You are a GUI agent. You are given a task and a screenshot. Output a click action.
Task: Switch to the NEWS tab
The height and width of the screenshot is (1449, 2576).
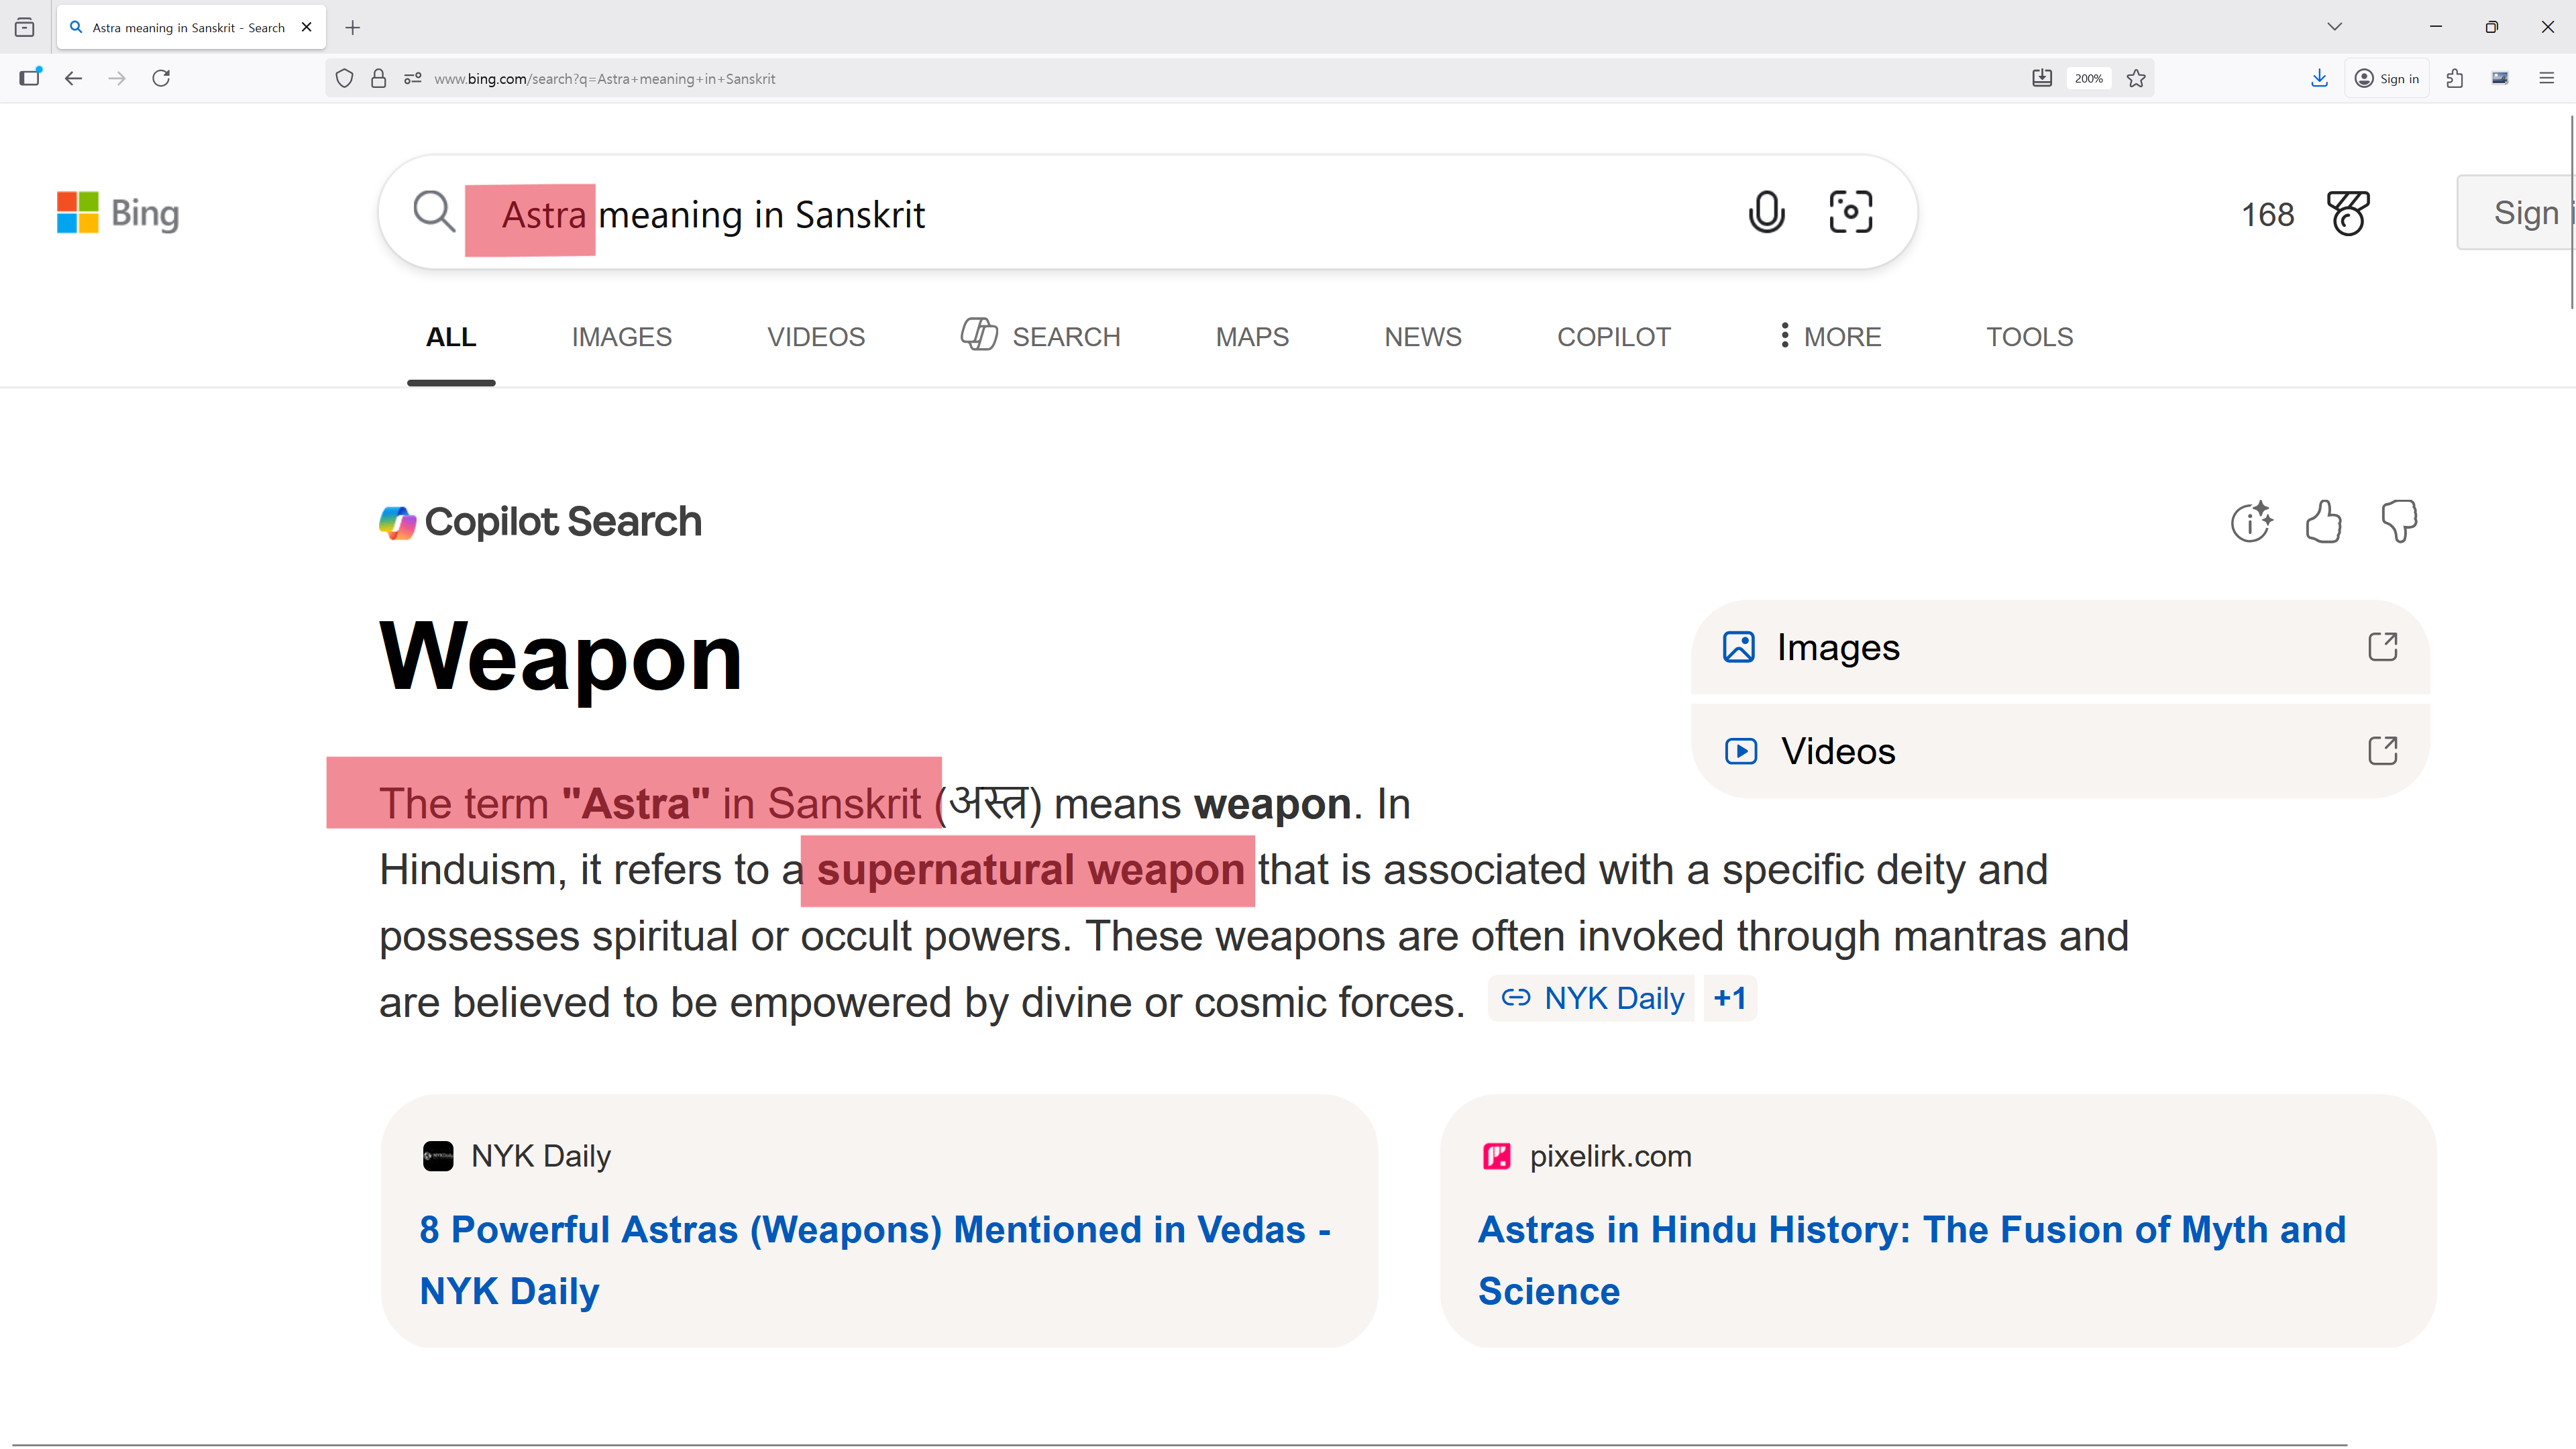[x=1422, y=337]
